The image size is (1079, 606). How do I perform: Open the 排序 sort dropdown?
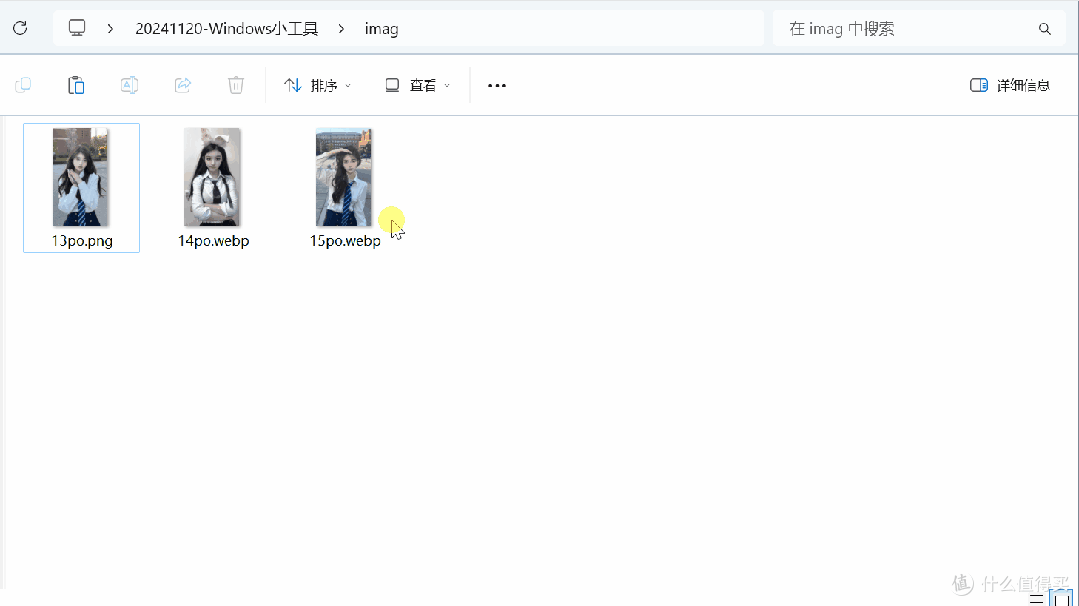[x=317, y=85]
